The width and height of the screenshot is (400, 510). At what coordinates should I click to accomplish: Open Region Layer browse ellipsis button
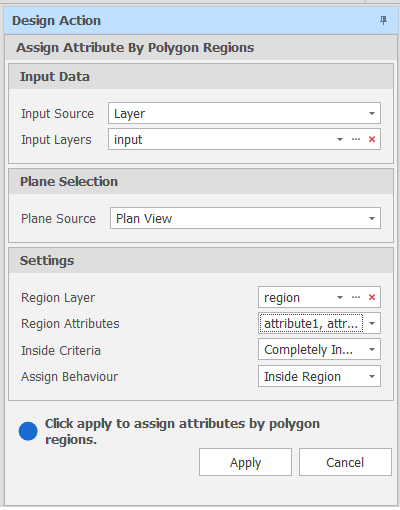point(356,297)
